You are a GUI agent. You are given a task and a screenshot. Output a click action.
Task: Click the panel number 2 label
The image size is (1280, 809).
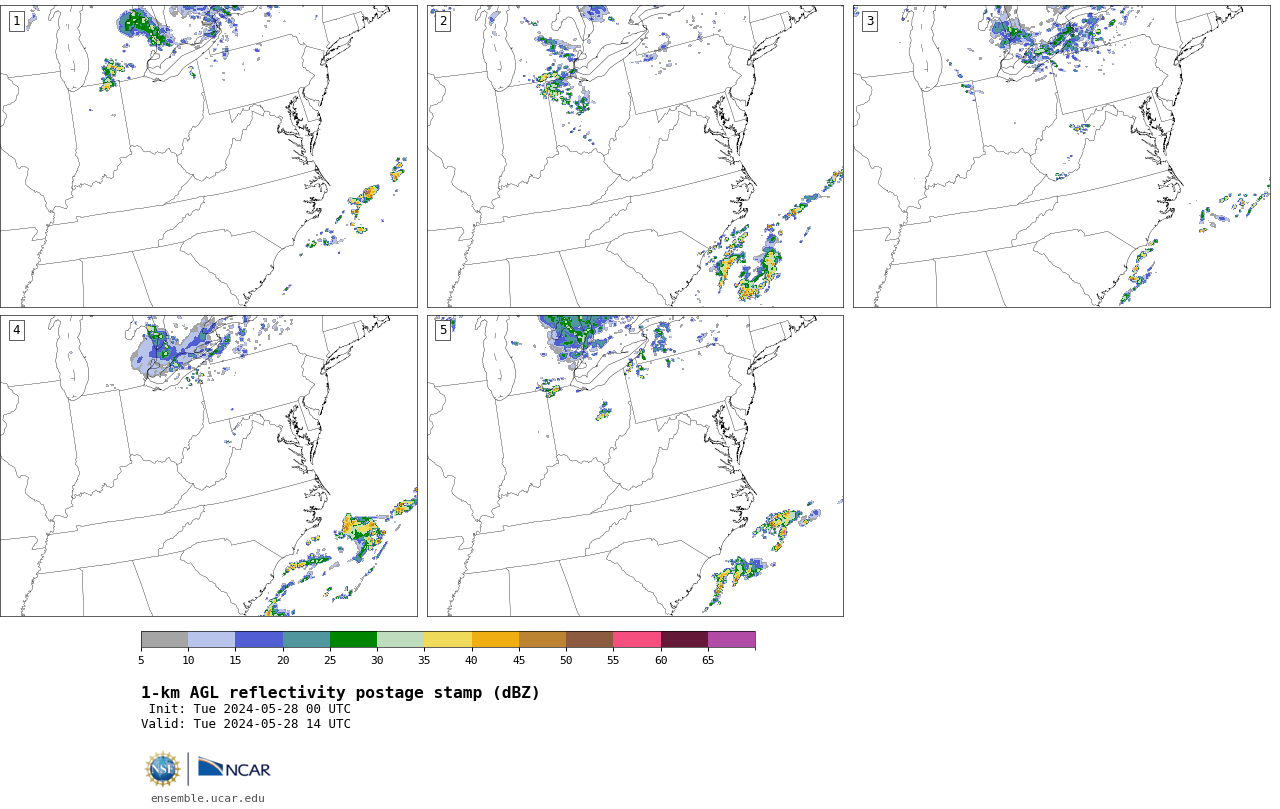(x=443, y=21)
